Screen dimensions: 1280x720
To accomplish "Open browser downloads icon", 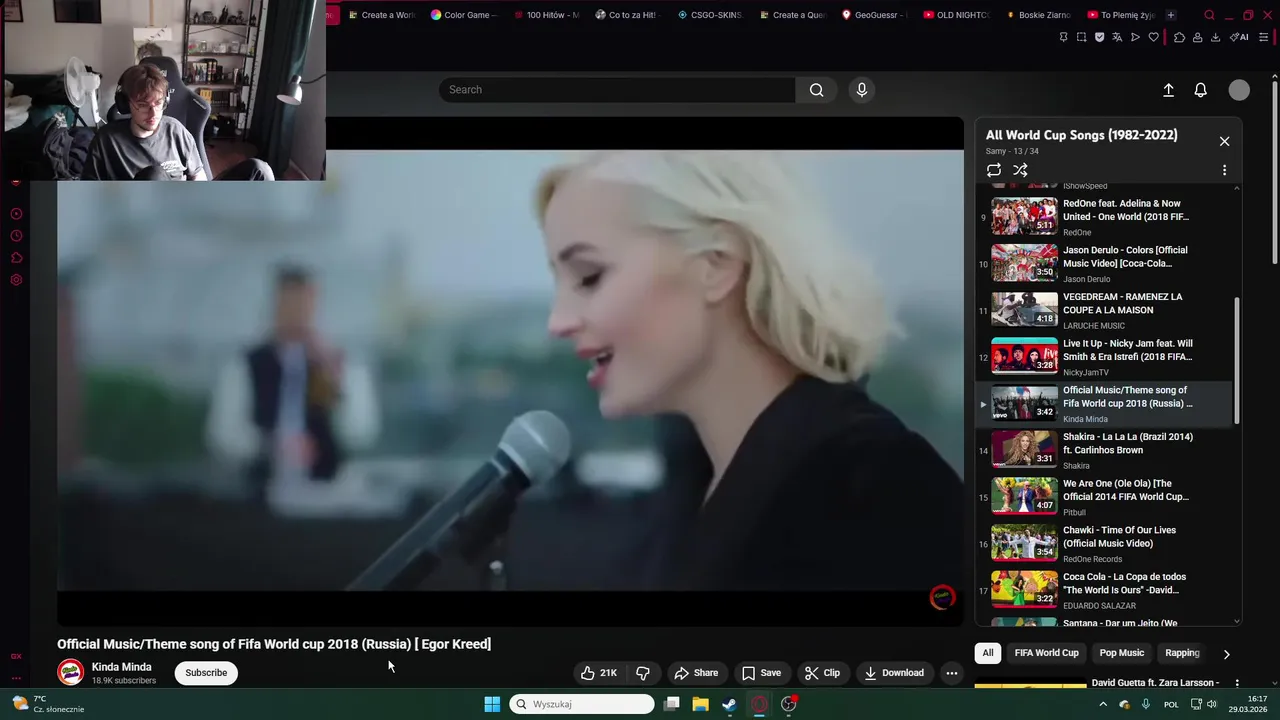I will [x=1215, y=37].
